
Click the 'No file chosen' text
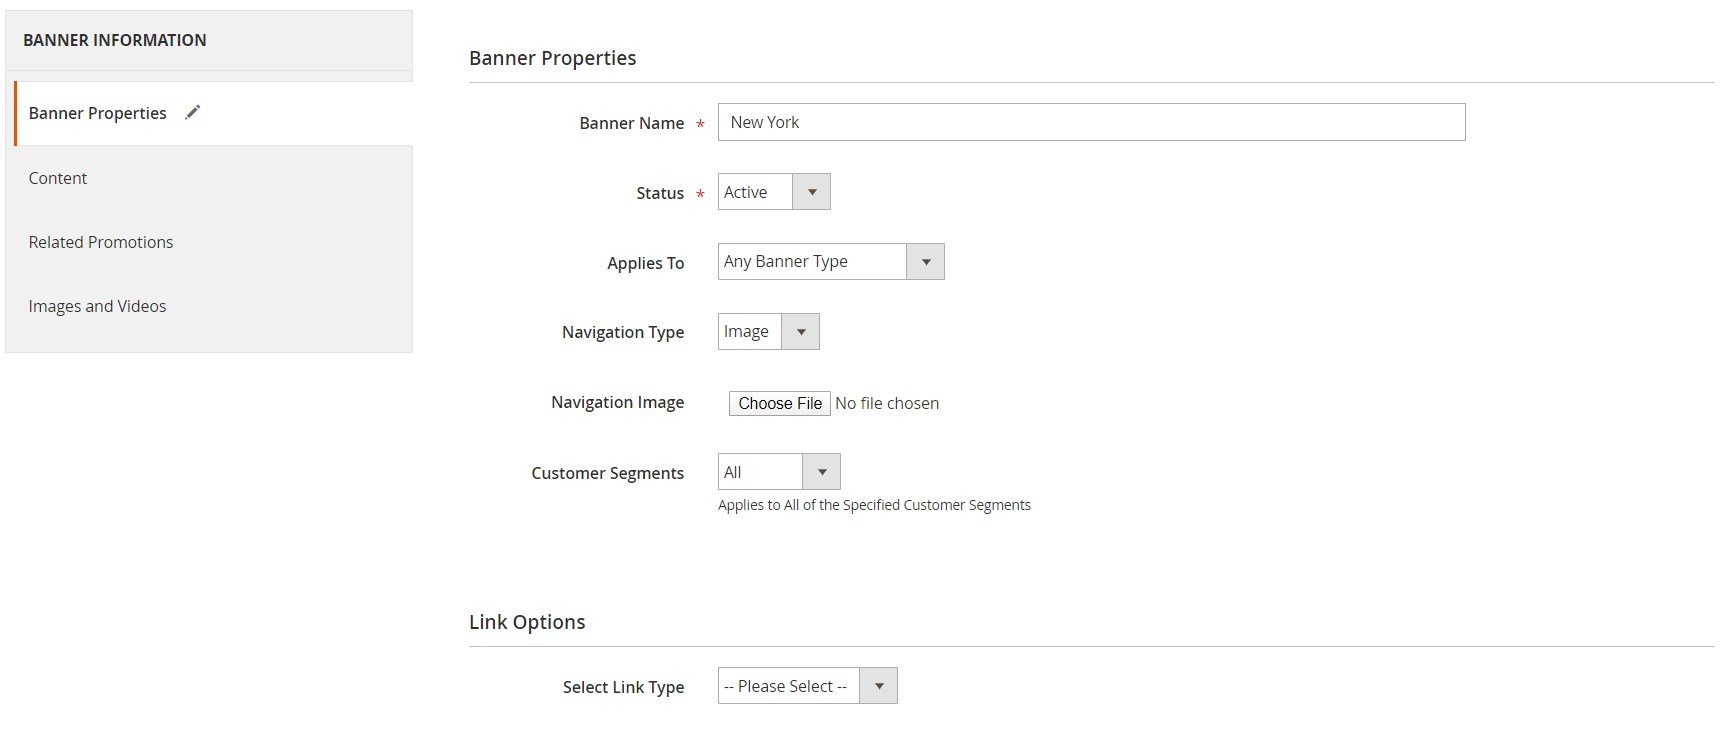point(887,403)
